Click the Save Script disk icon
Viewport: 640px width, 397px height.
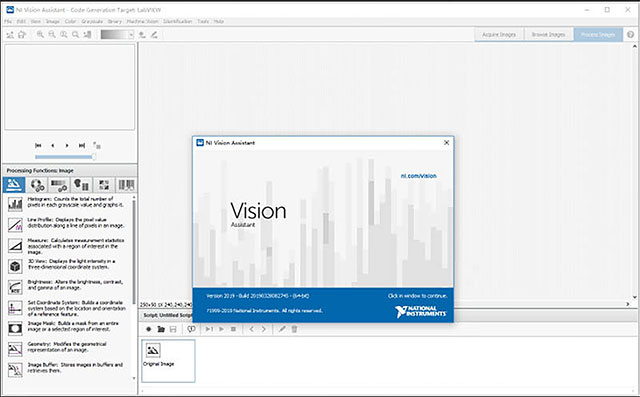[x=173, y=329]
